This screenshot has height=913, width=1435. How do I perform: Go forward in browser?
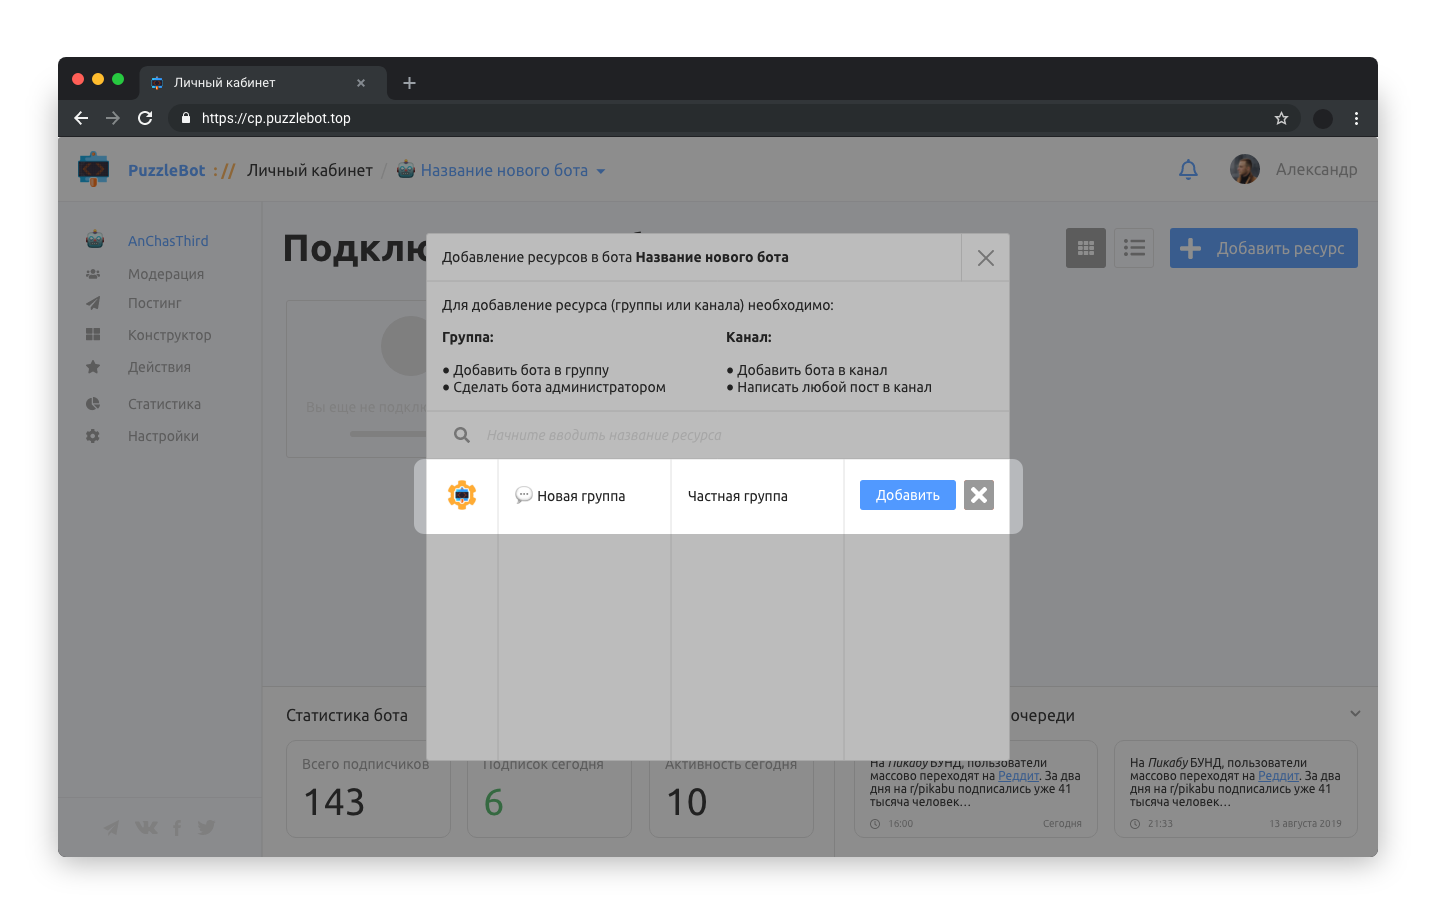coord(113,118)
